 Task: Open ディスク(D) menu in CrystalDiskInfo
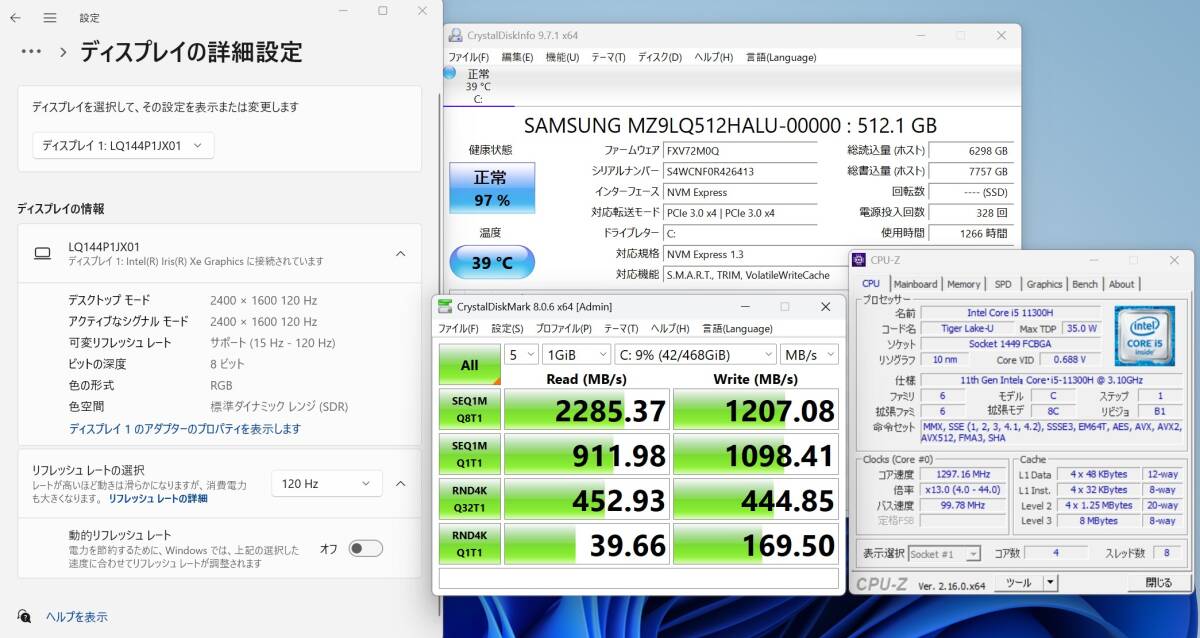tap(660, 57)
